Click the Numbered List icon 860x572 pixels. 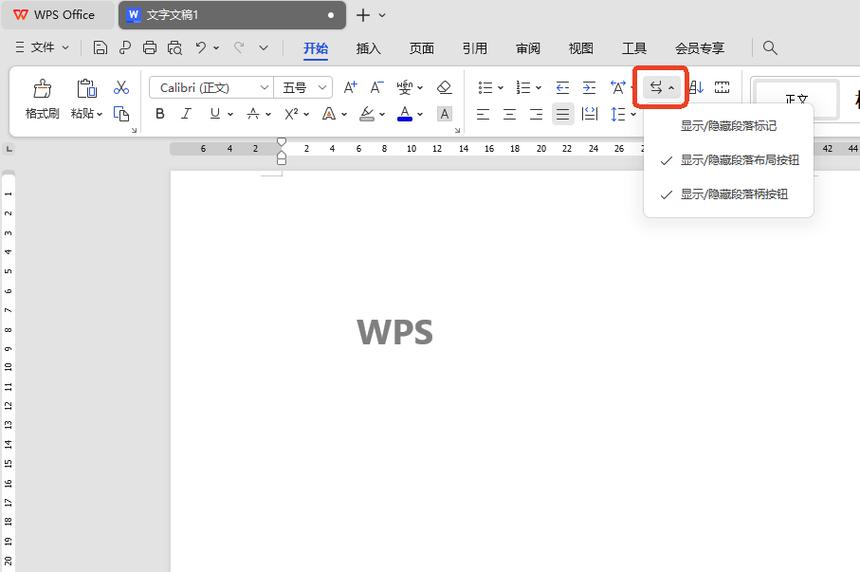(x=523, y=87)
